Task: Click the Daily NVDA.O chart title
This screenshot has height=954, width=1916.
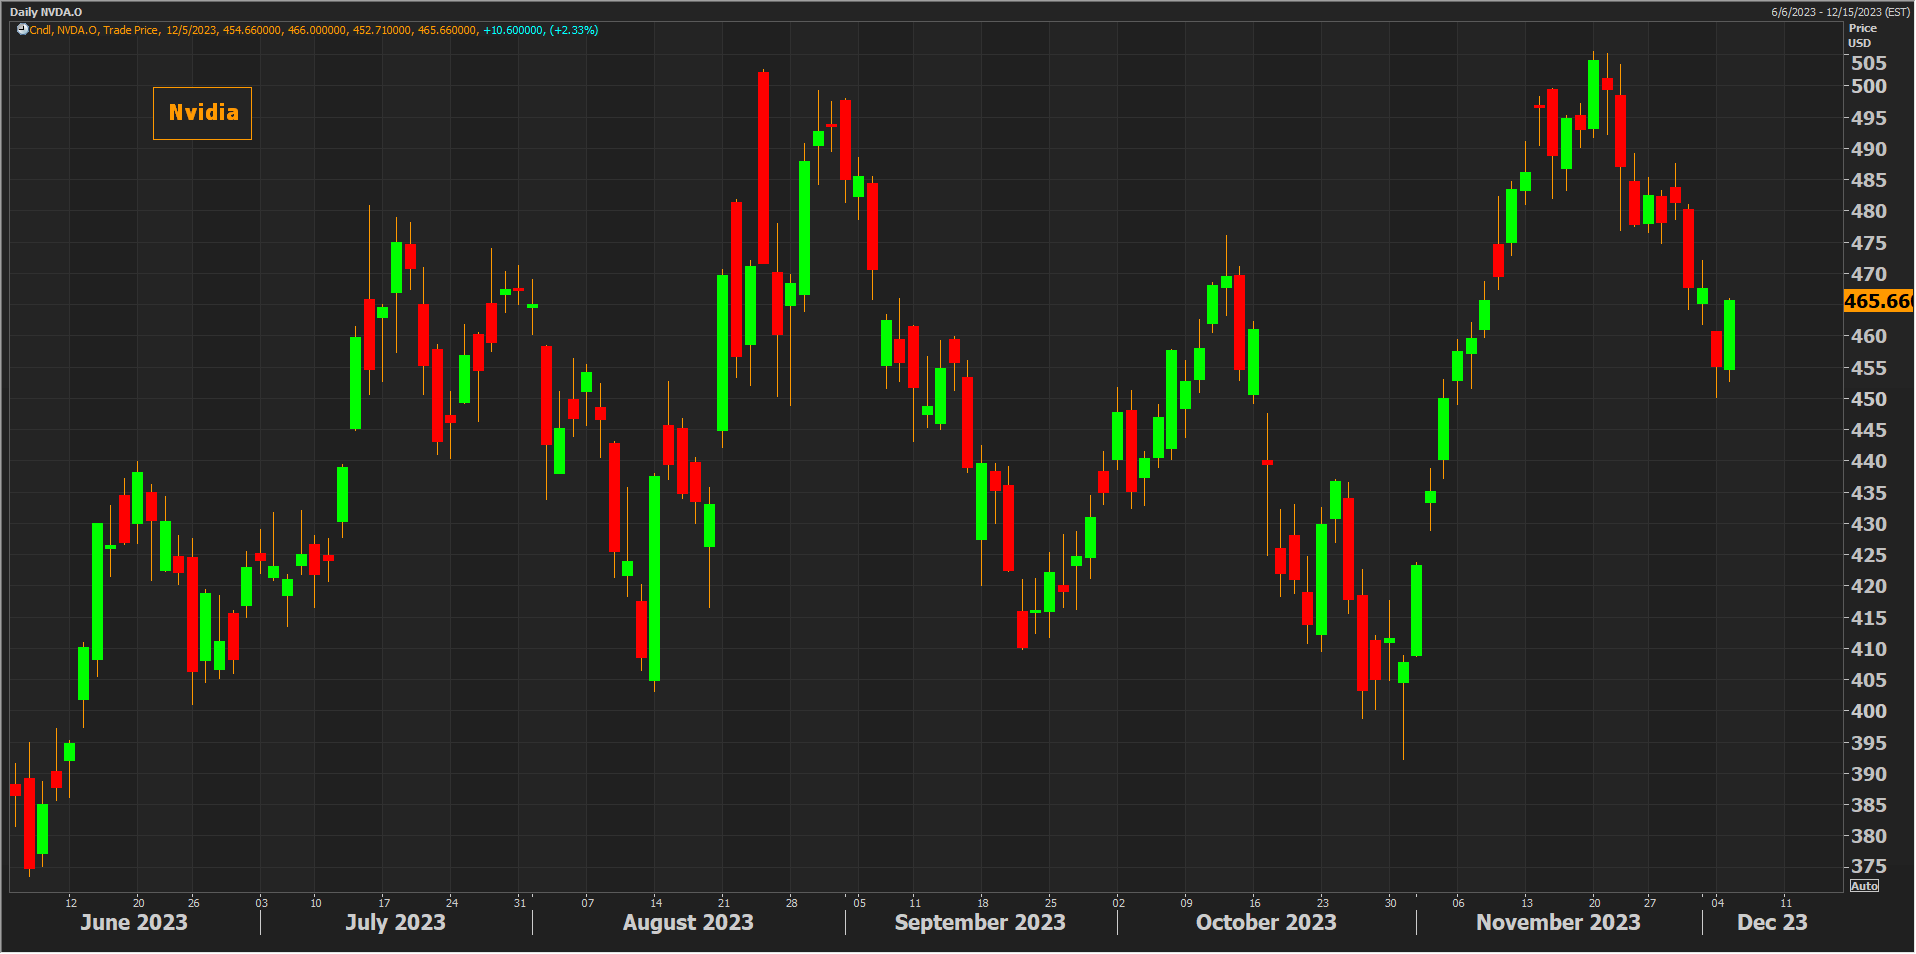Action: (x=46, y=12)
